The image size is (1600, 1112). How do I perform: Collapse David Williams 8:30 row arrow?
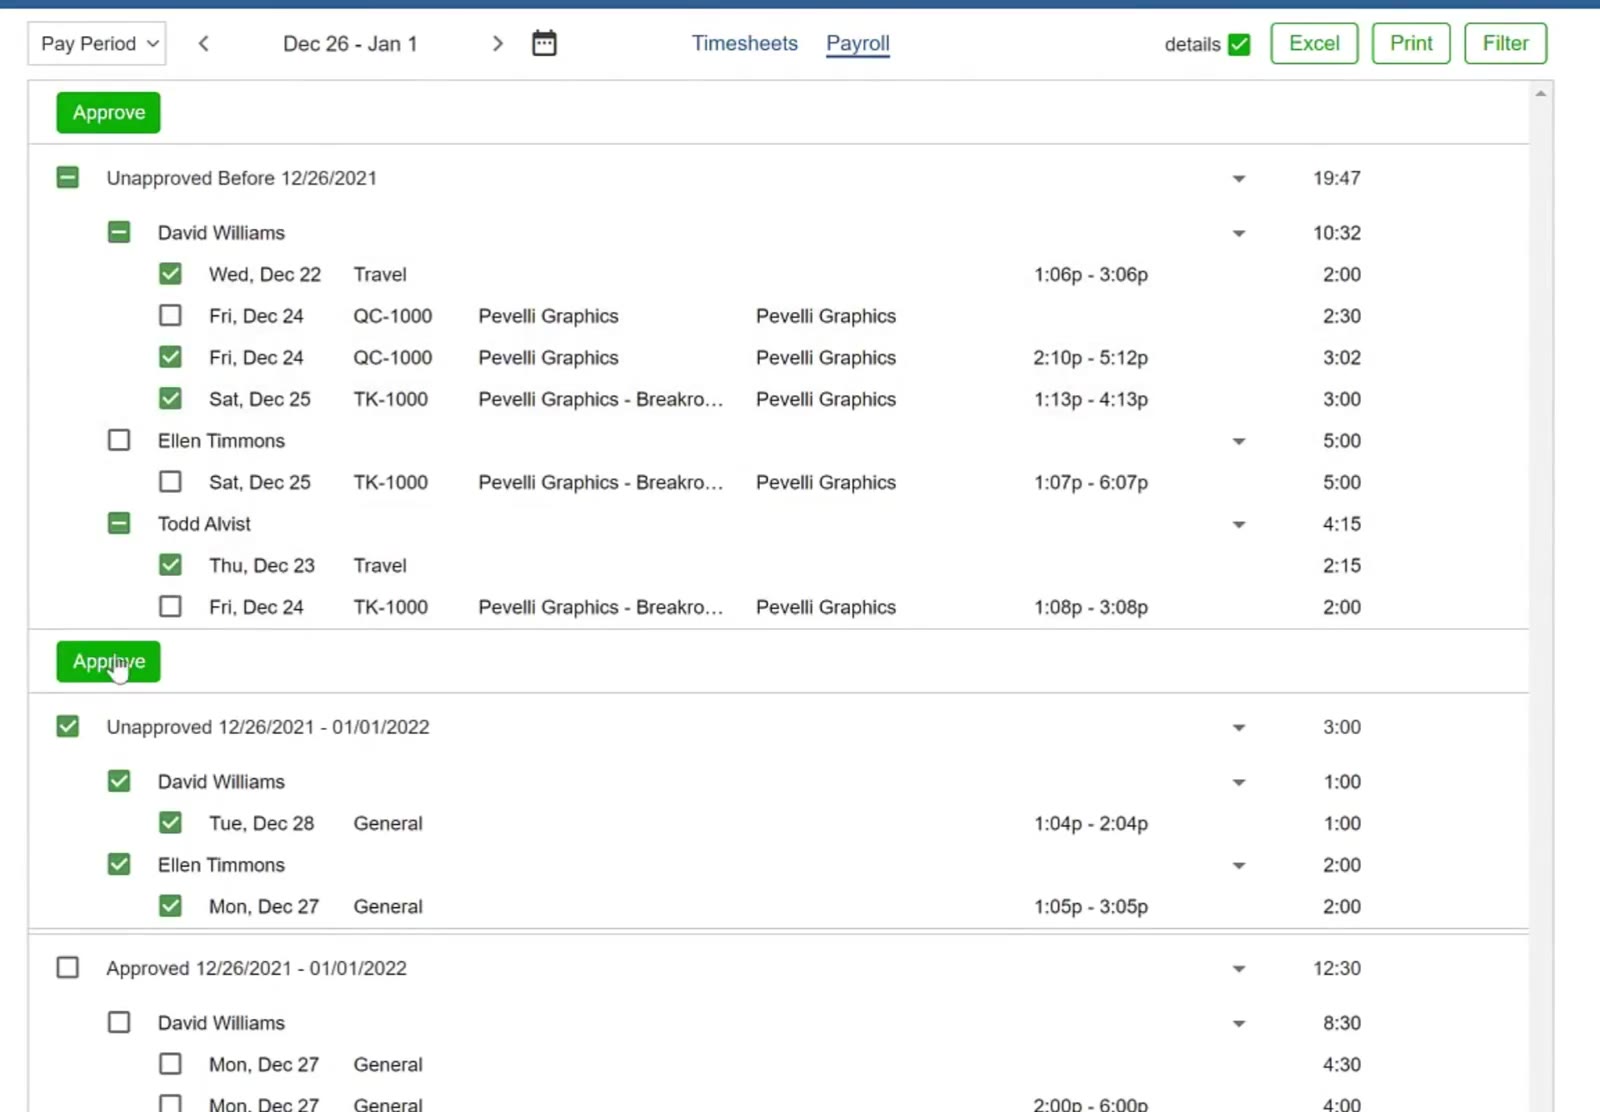click(1238, 1023)
